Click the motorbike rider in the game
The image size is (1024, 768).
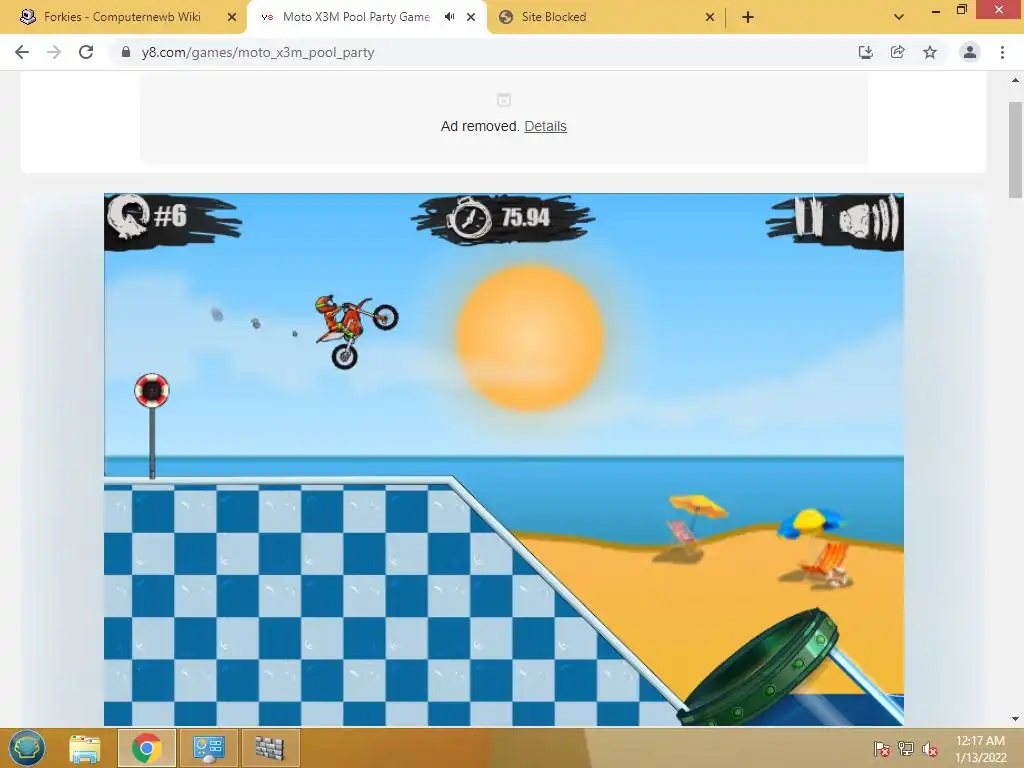[x=355, y=330]
